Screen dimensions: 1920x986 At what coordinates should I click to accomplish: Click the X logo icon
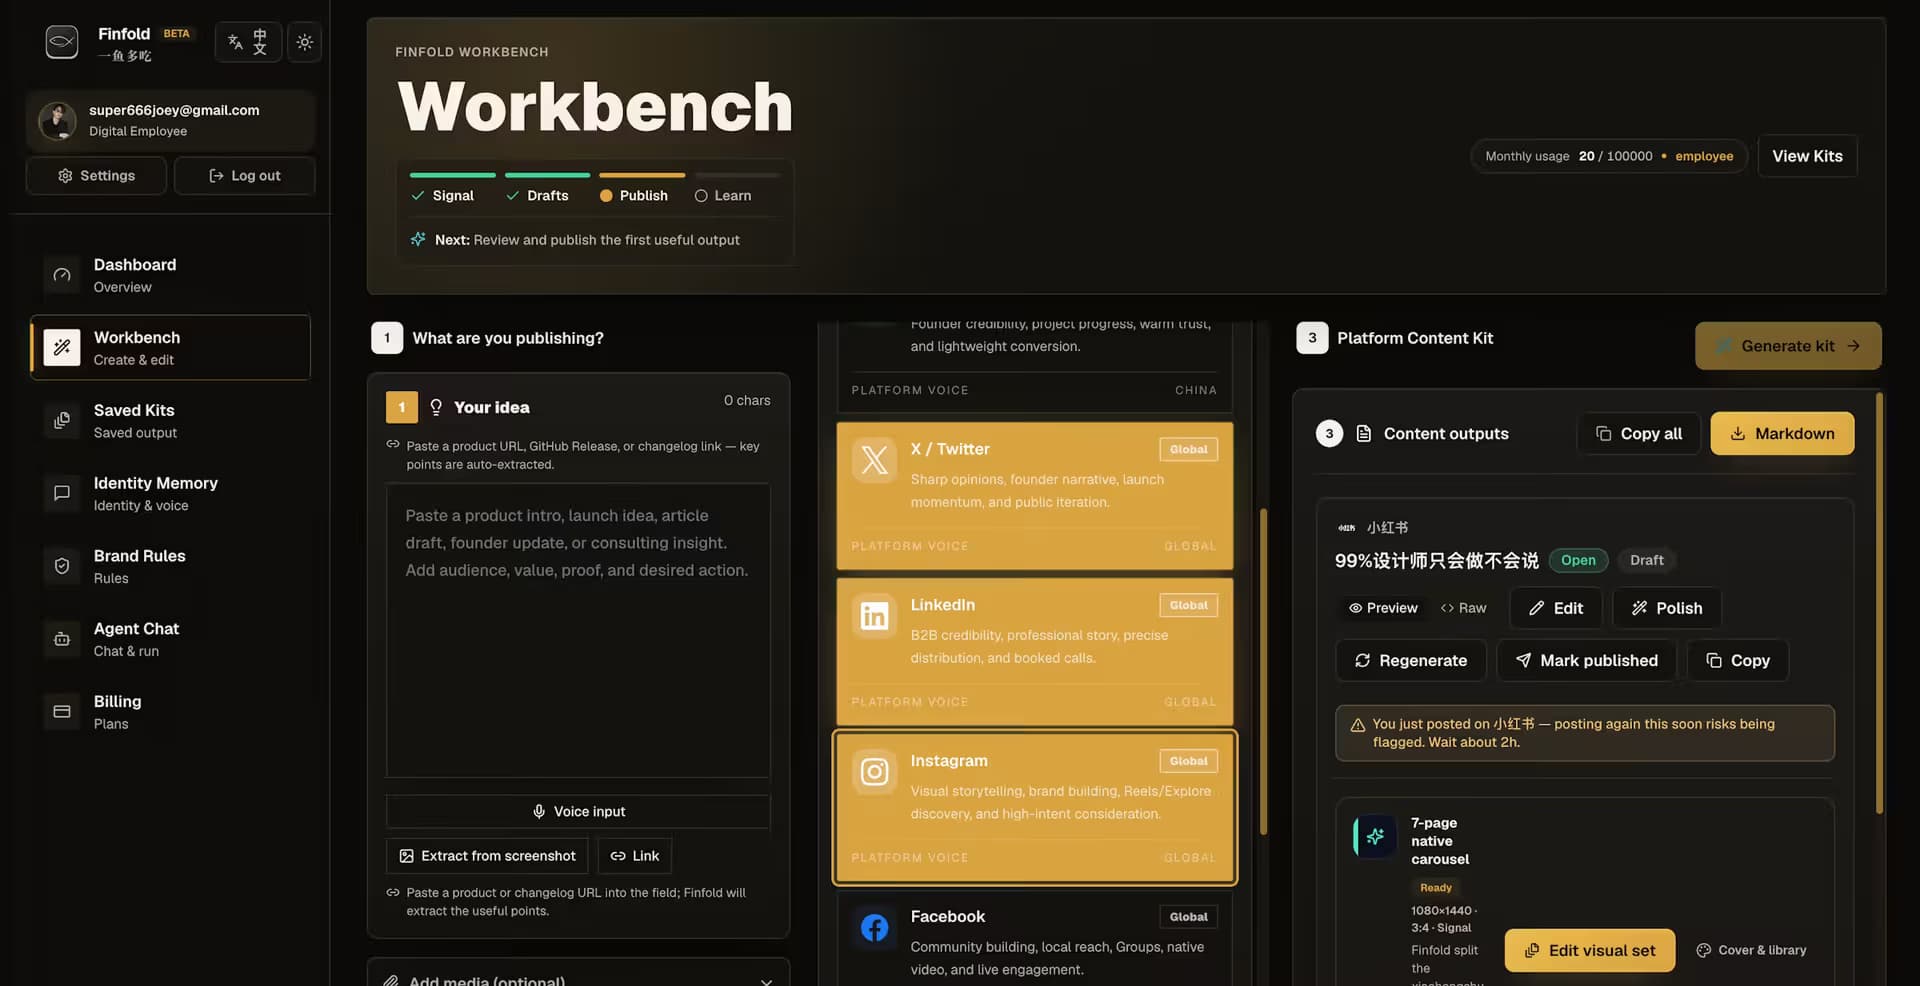[874, 460]
